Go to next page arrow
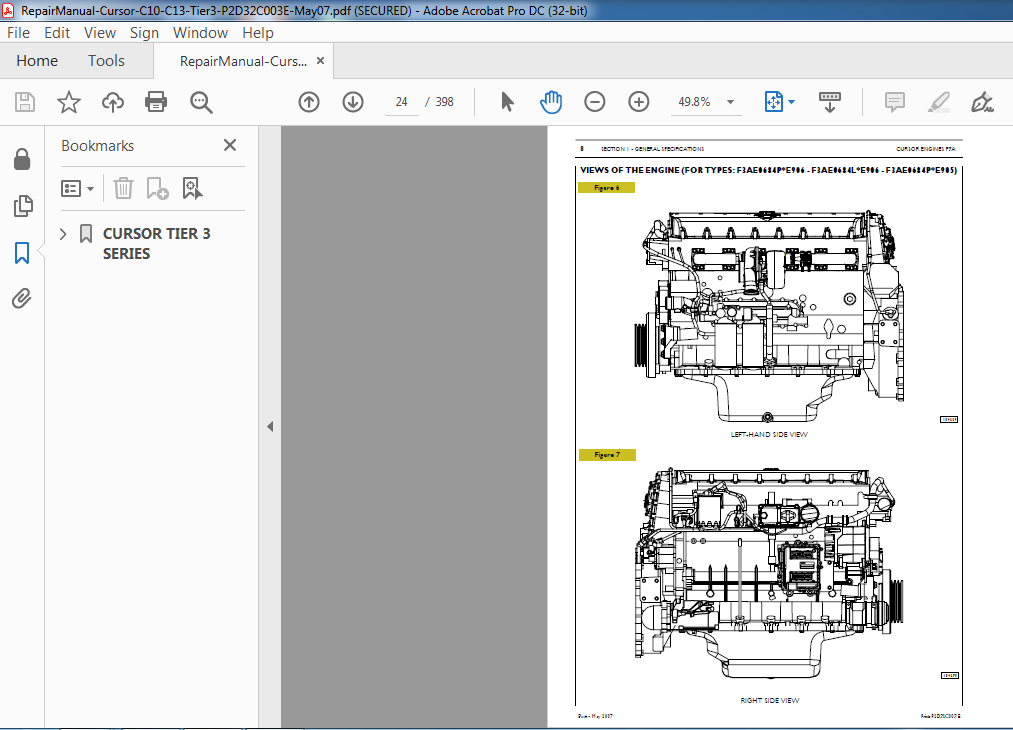Screen dimensions: 1013x730 tap(353, 102)
